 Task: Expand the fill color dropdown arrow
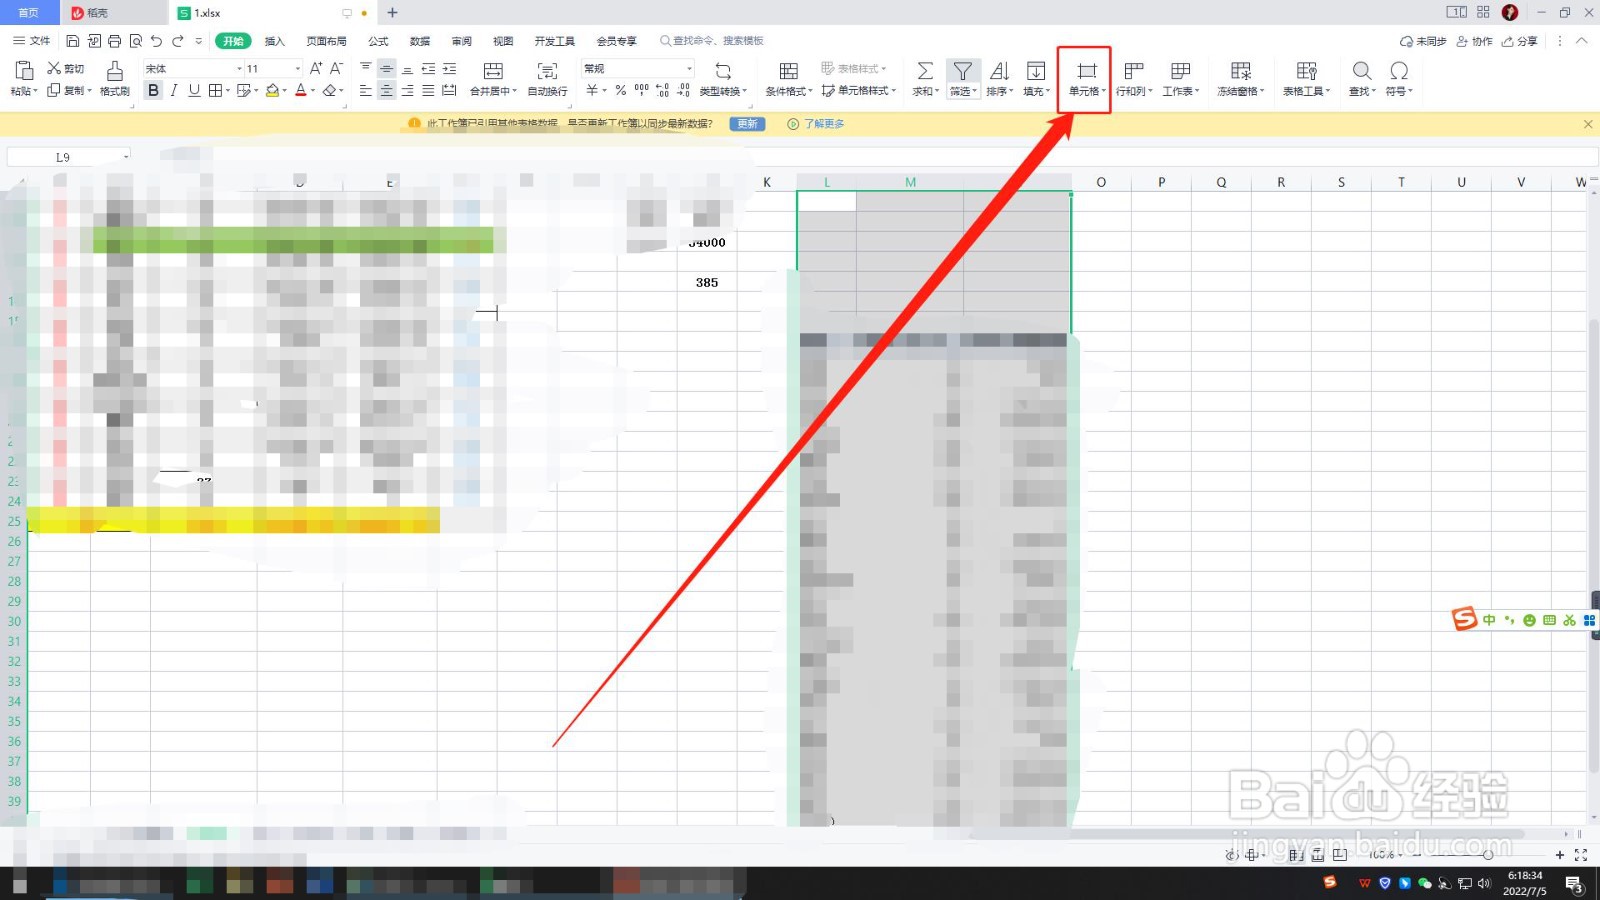[285, 90]
